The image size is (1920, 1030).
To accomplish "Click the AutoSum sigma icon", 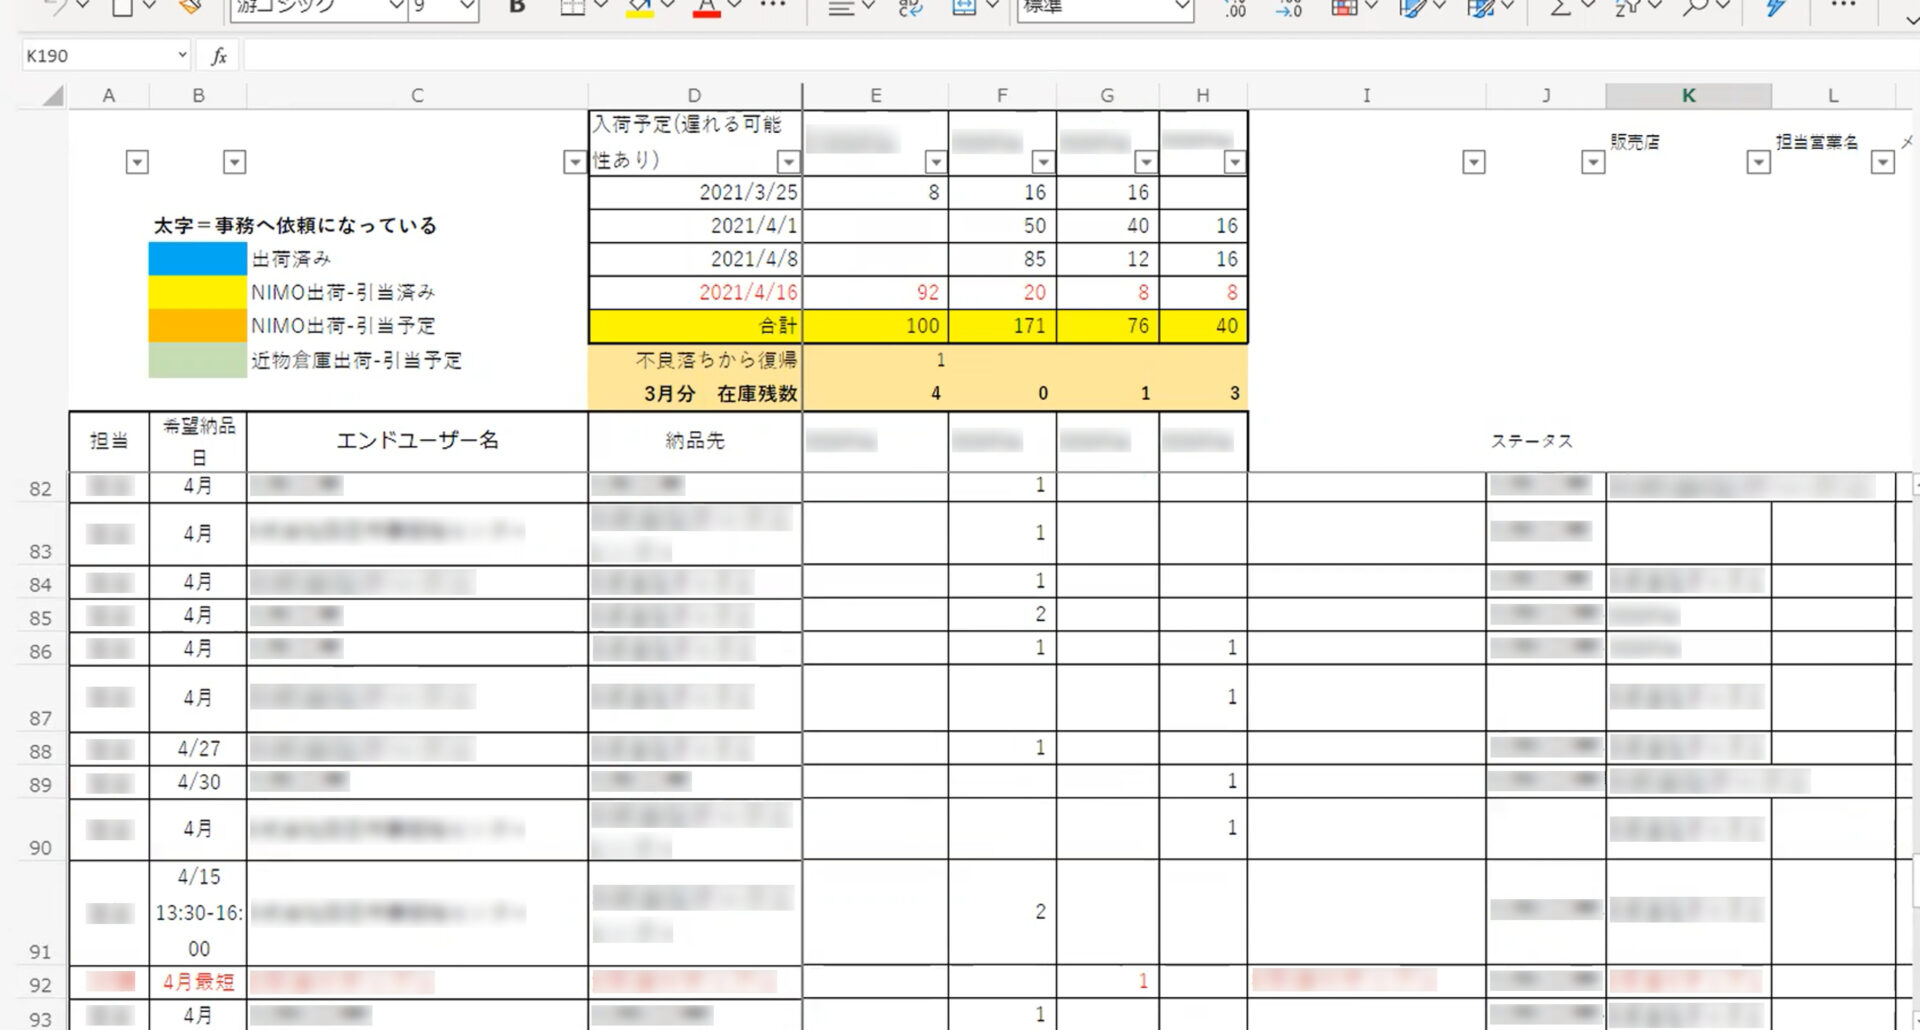I will 1559,7.
